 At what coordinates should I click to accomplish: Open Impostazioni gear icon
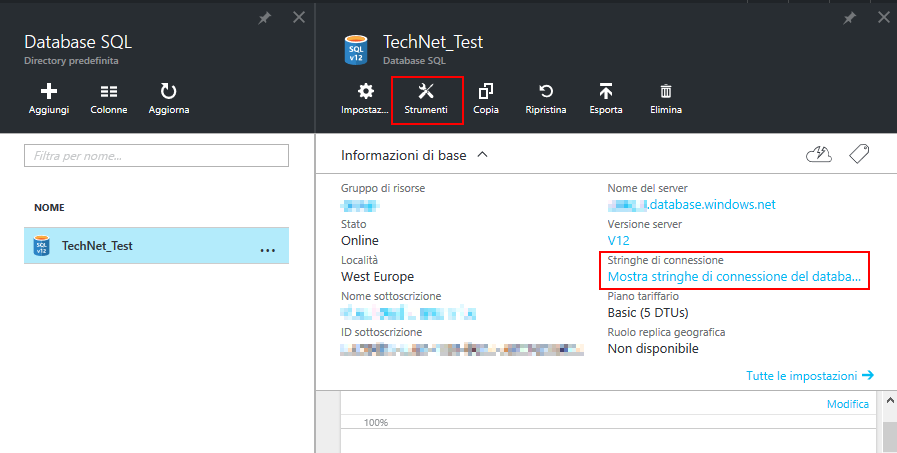pos(366,91)
